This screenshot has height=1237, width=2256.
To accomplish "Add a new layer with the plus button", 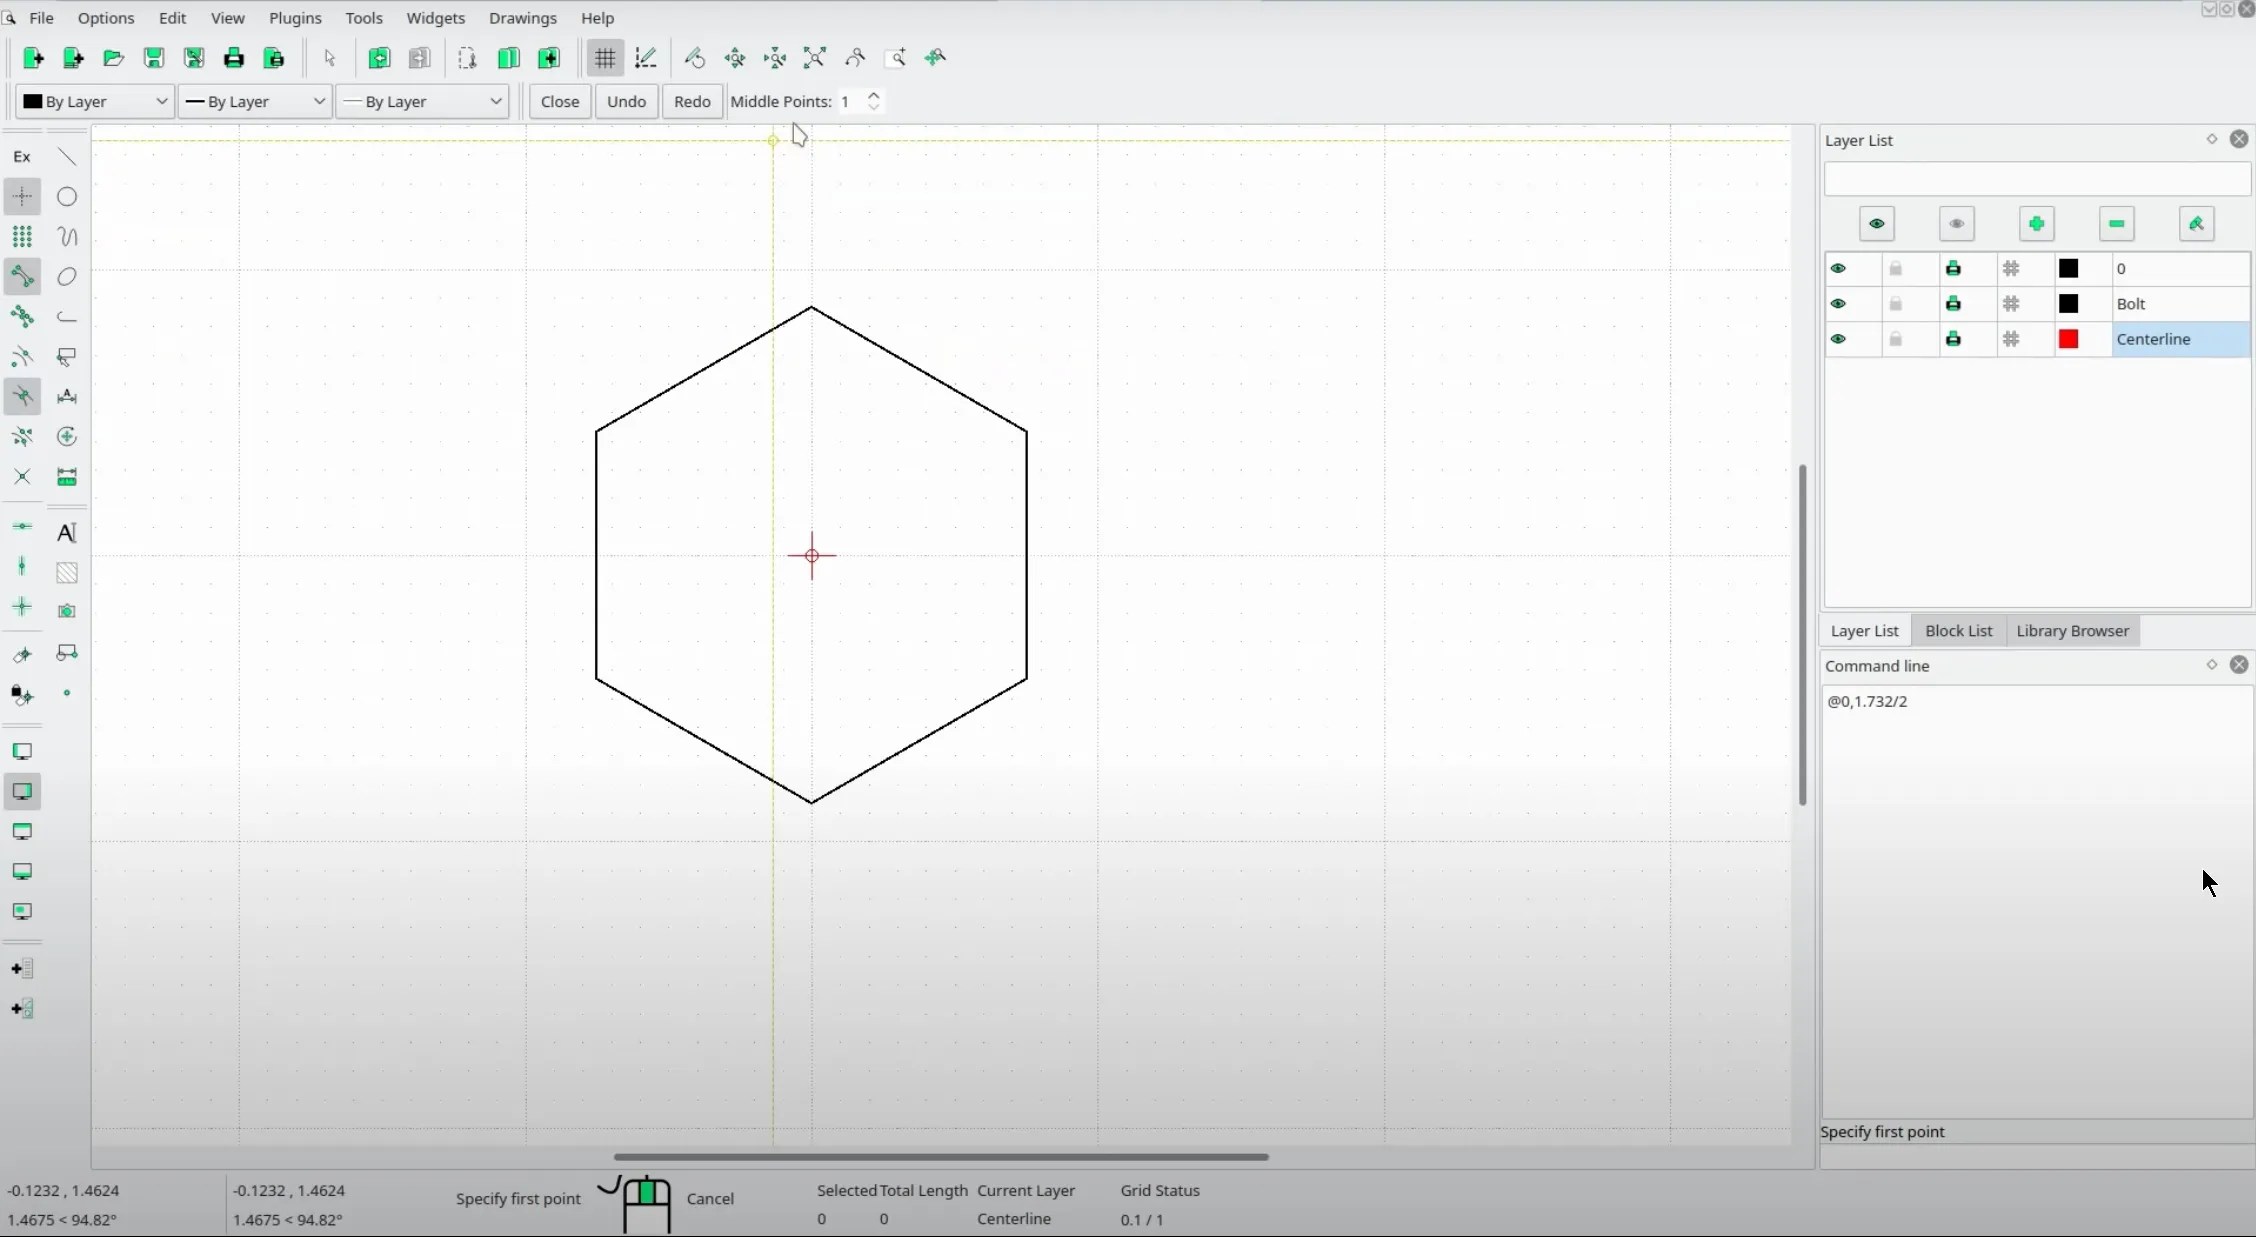I will coord(2037,224).
